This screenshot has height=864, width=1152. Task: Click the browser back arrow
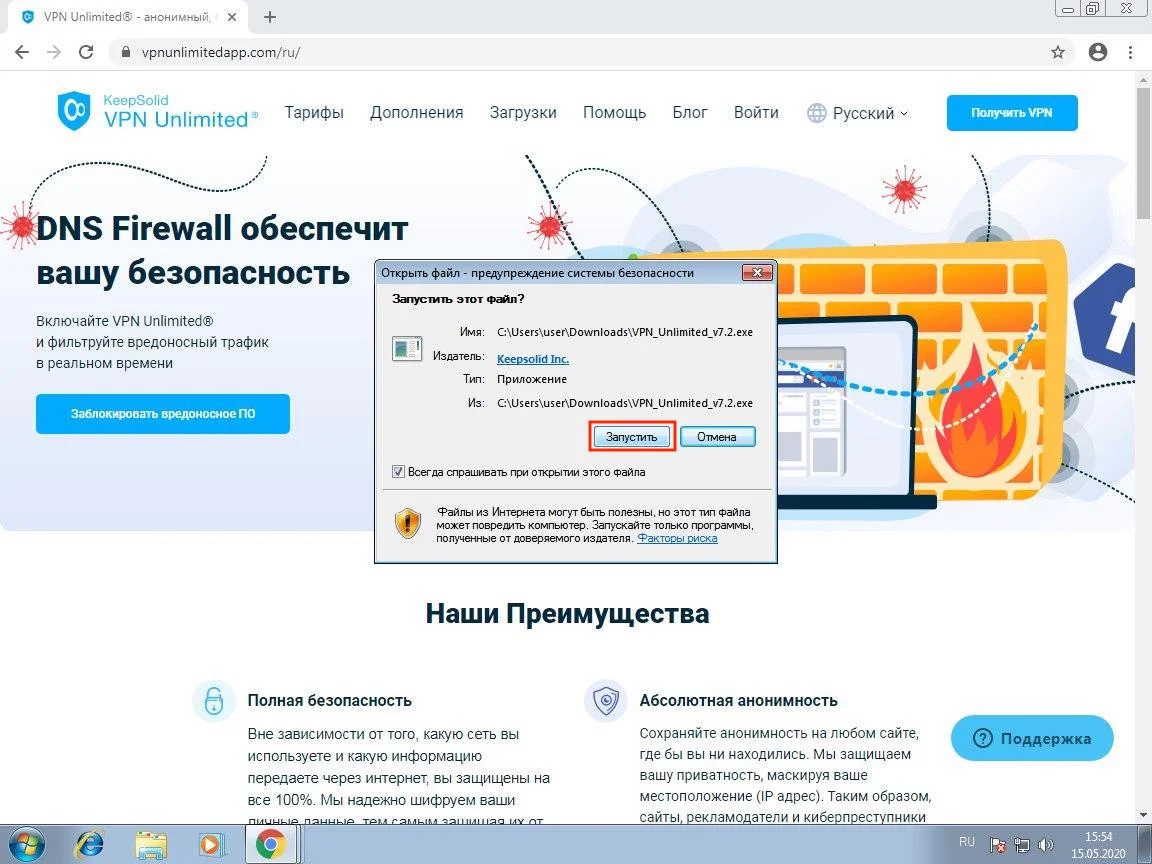pos(22,52)
